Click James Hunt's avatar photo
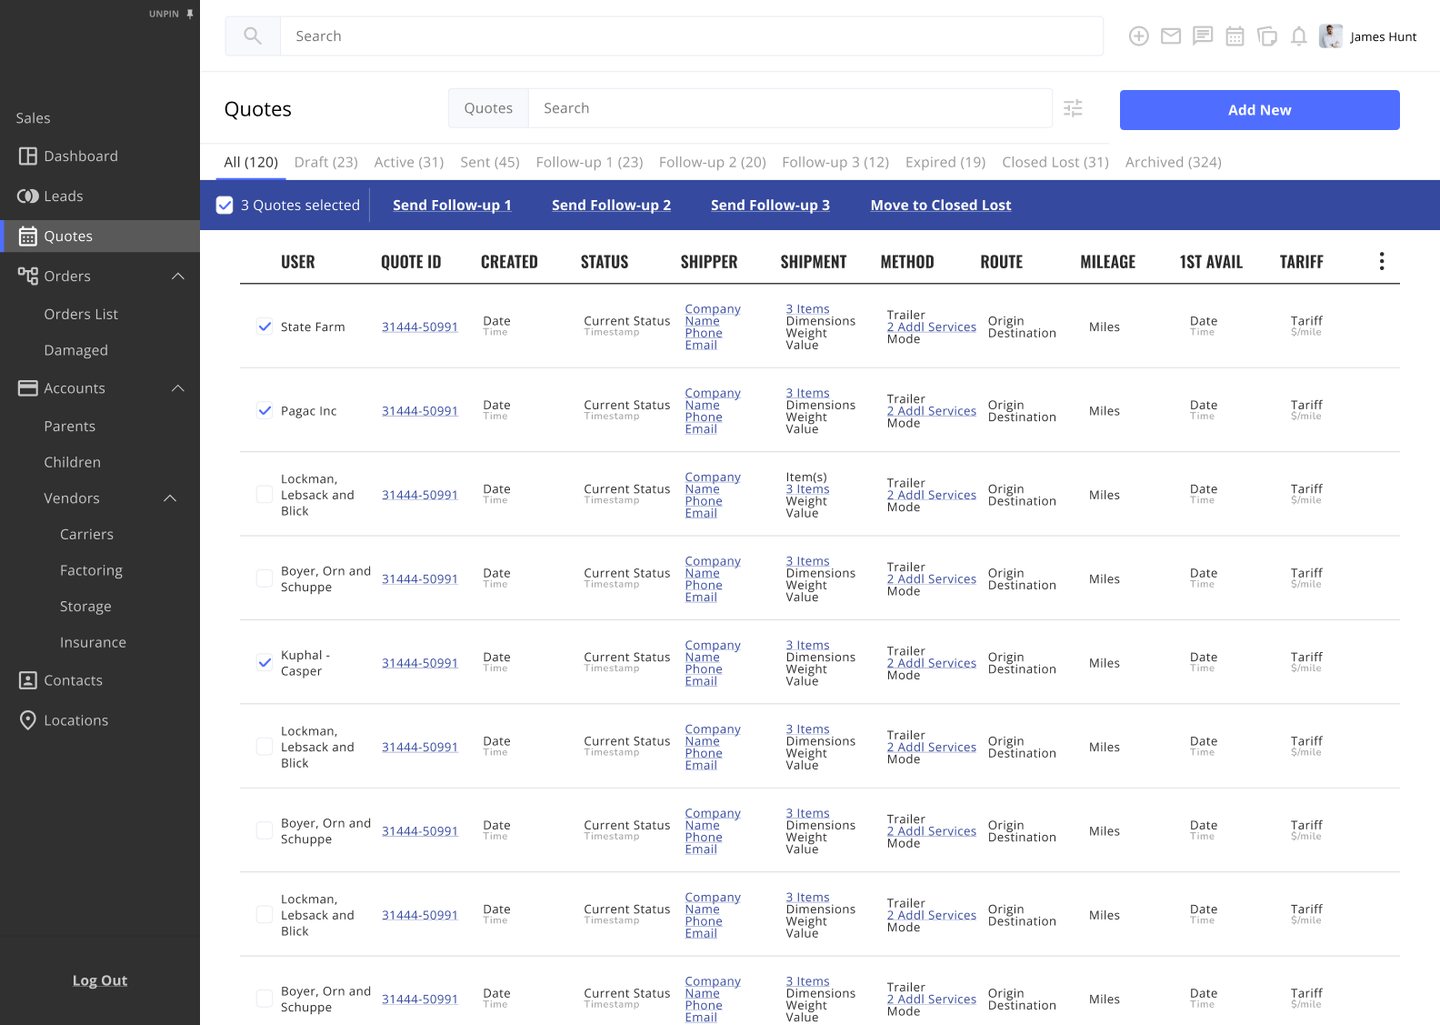1440x1025 pixels. click(1331, 36)
